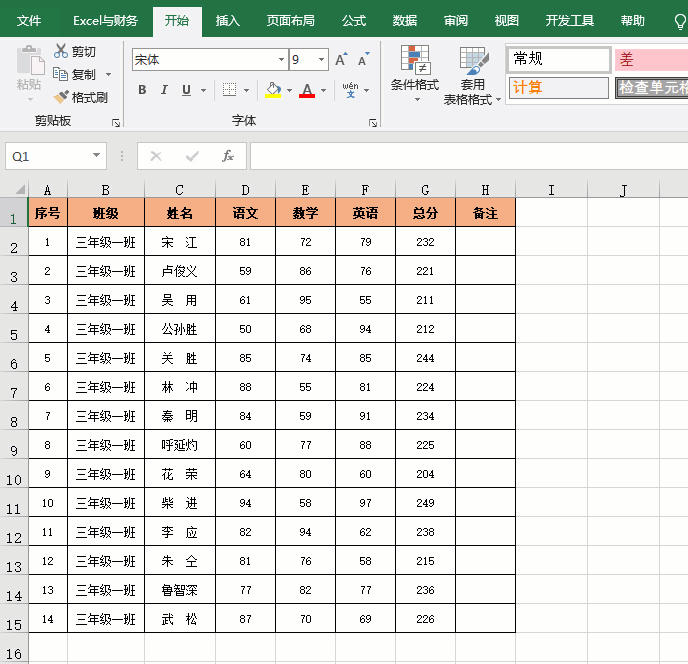Toggle Italic formatting
Image resolution: width=688 pixels, height=664 pixels.
[x=164, y=90]
